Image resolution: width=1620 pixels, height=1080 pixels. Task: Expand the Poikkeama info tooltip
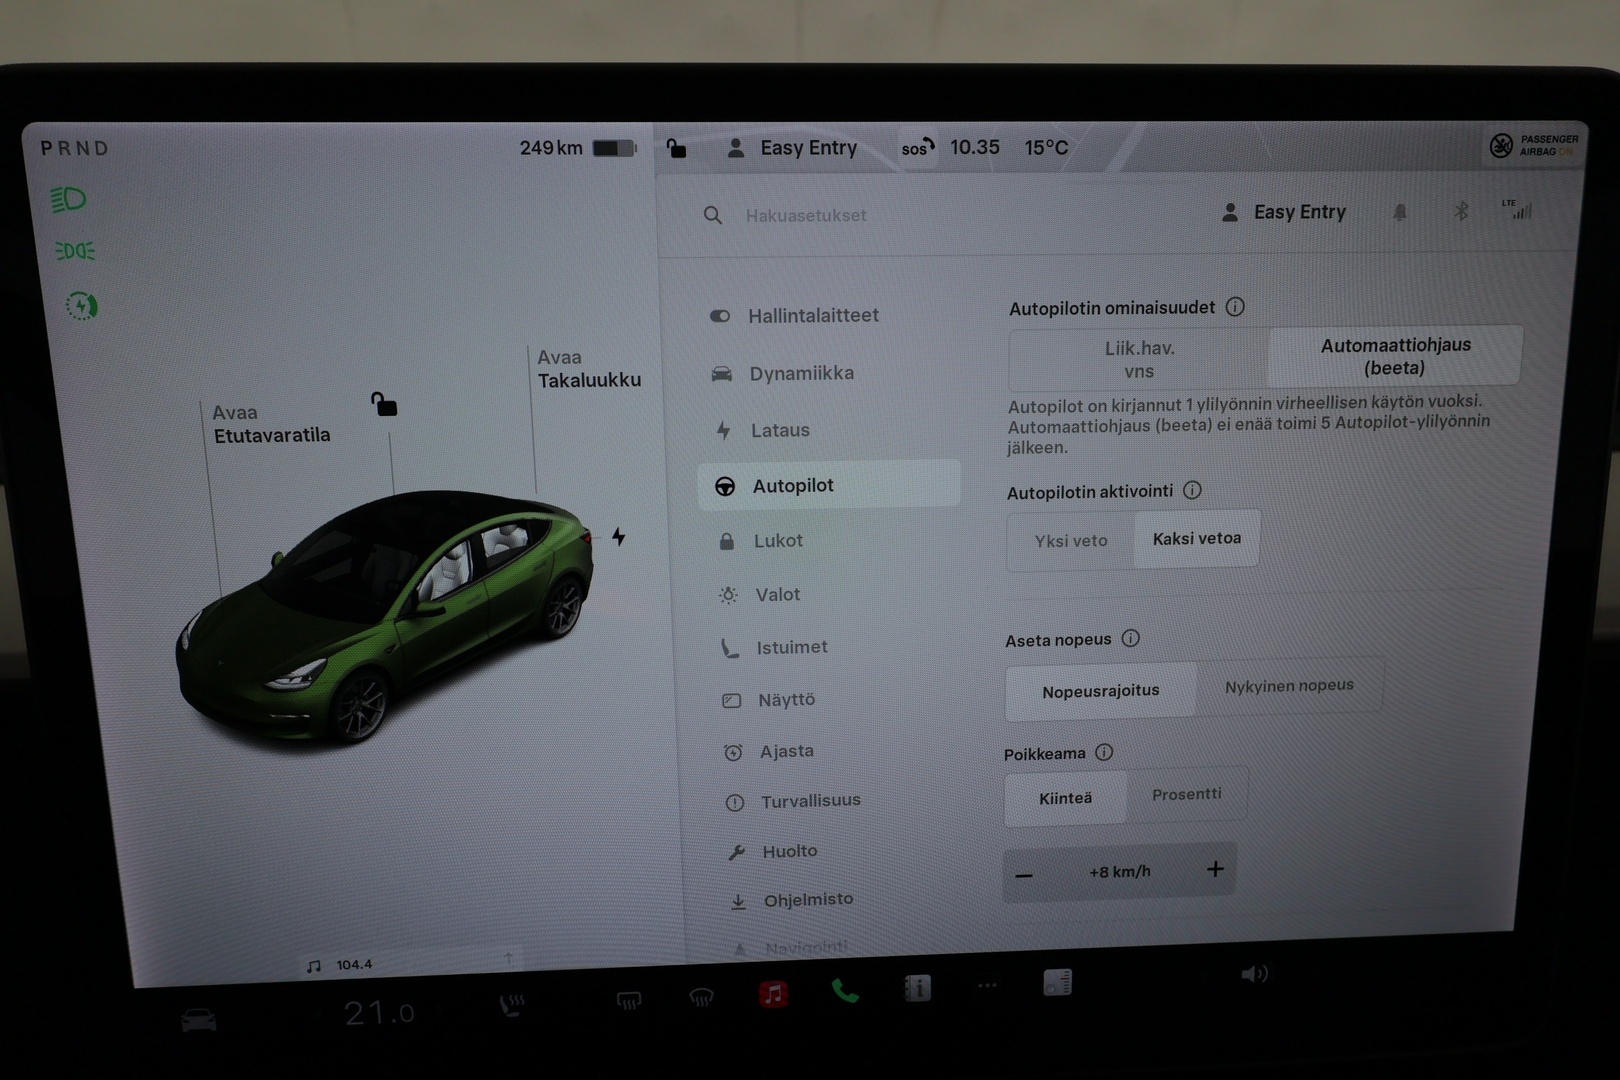1105,753
